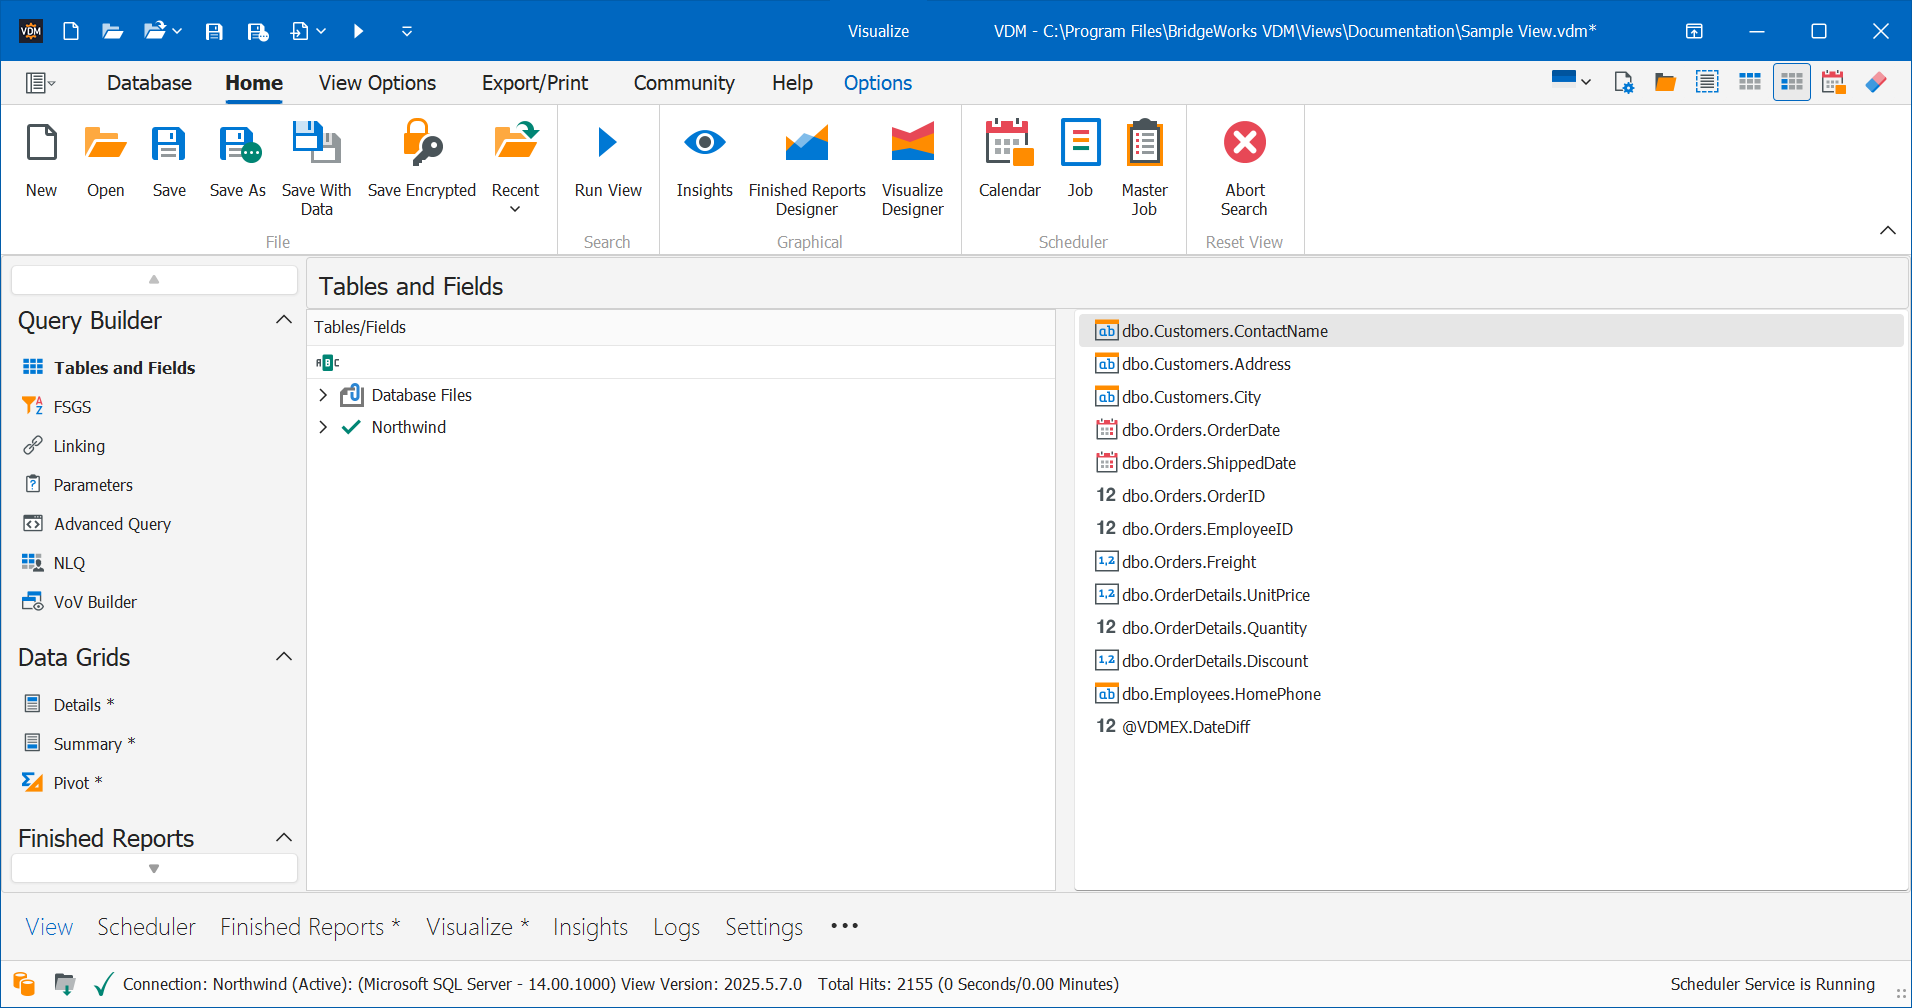Click the top-right calendar toolbar icon
The image size is (1912, 1008).
click(1833, 82)
